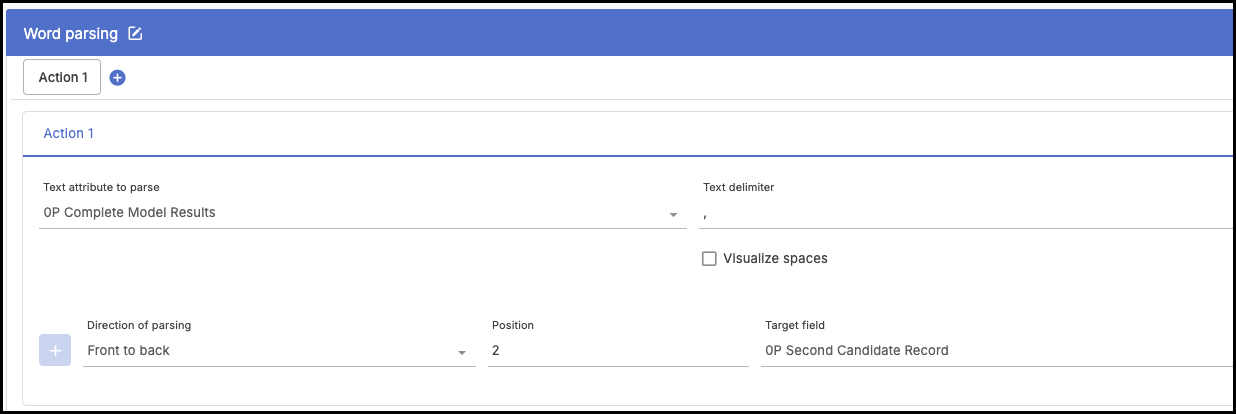Click the Text delimiter label
The height and width of the screenshot is (414, 1236).
(738, 187)
